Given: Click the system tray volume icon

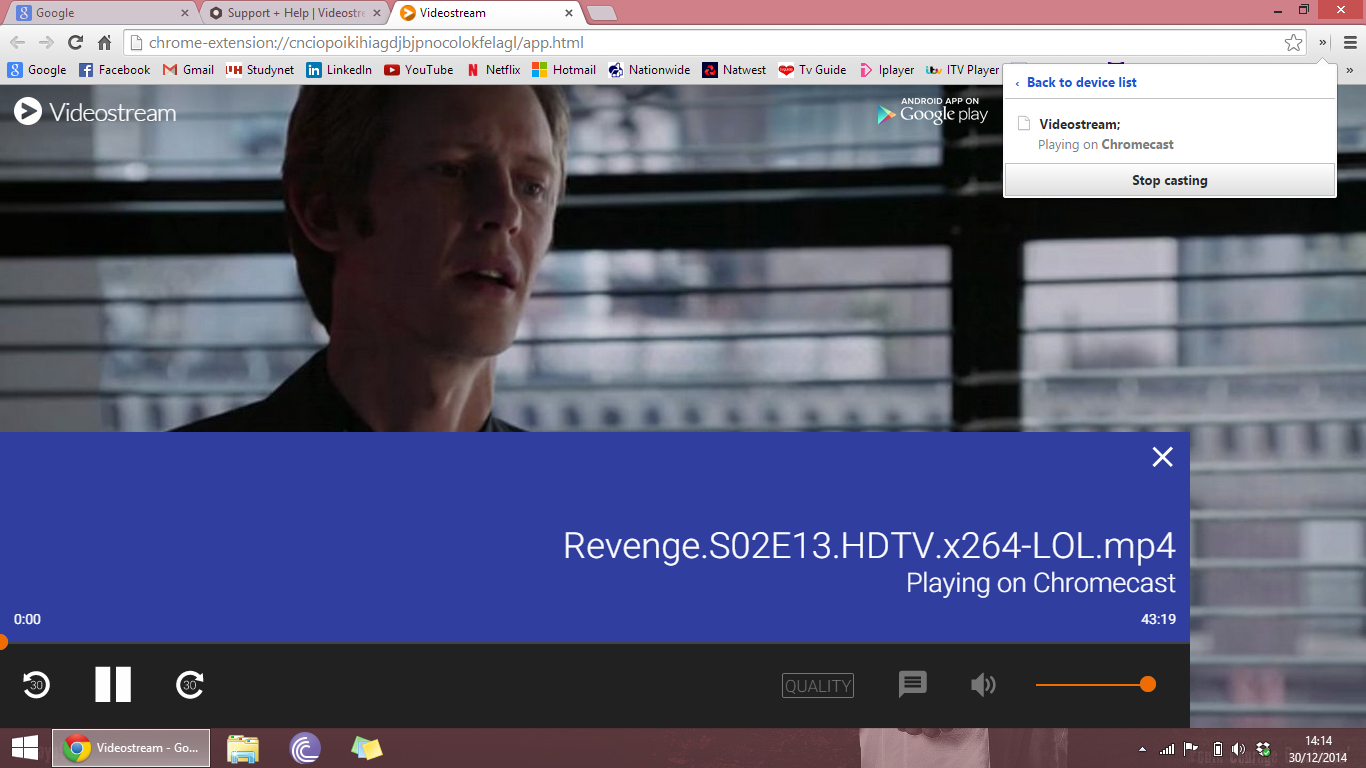Looking at the screenshot, I should click(1238, 749).
